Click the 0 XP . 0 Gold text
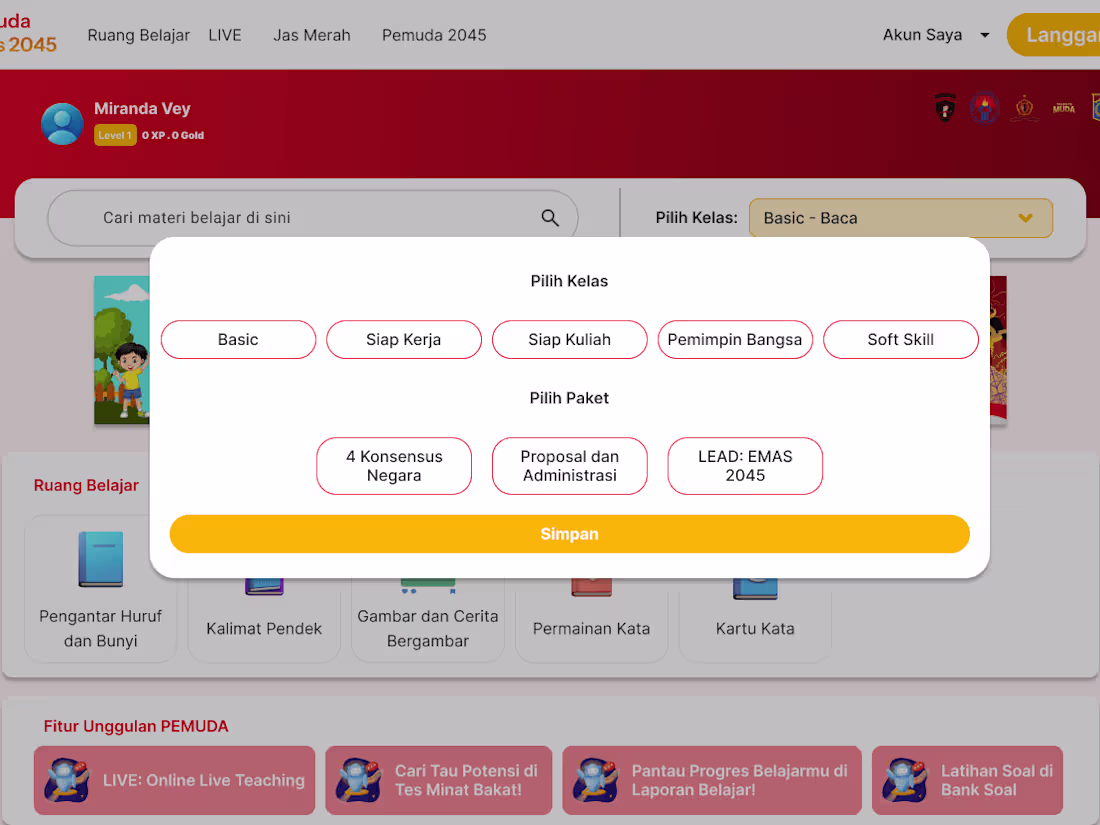The image size is (1100, 825). click(x=173, y=135)
